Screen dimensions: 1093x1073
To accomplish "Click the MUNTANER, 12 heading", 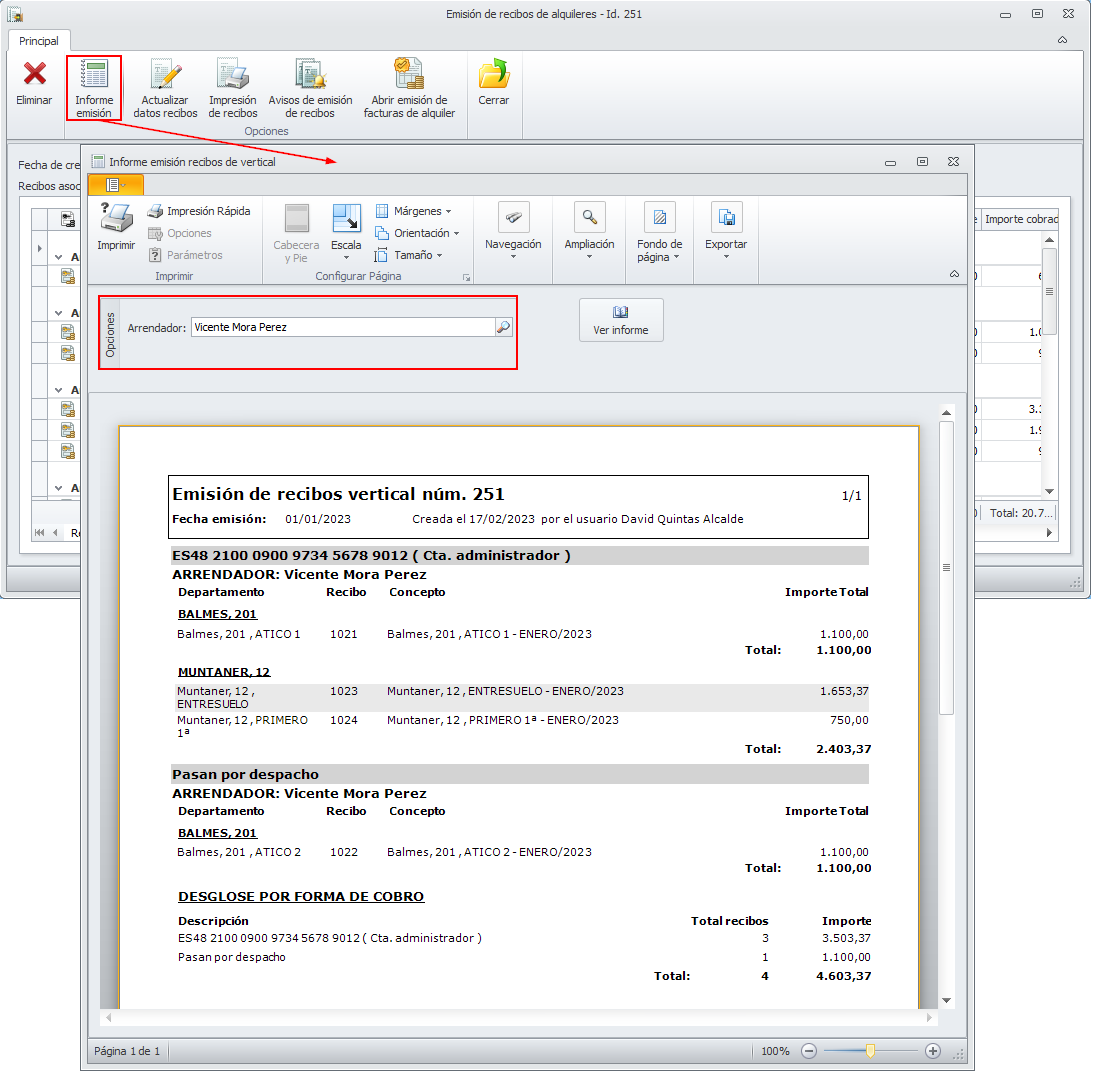I will (224, 672).
